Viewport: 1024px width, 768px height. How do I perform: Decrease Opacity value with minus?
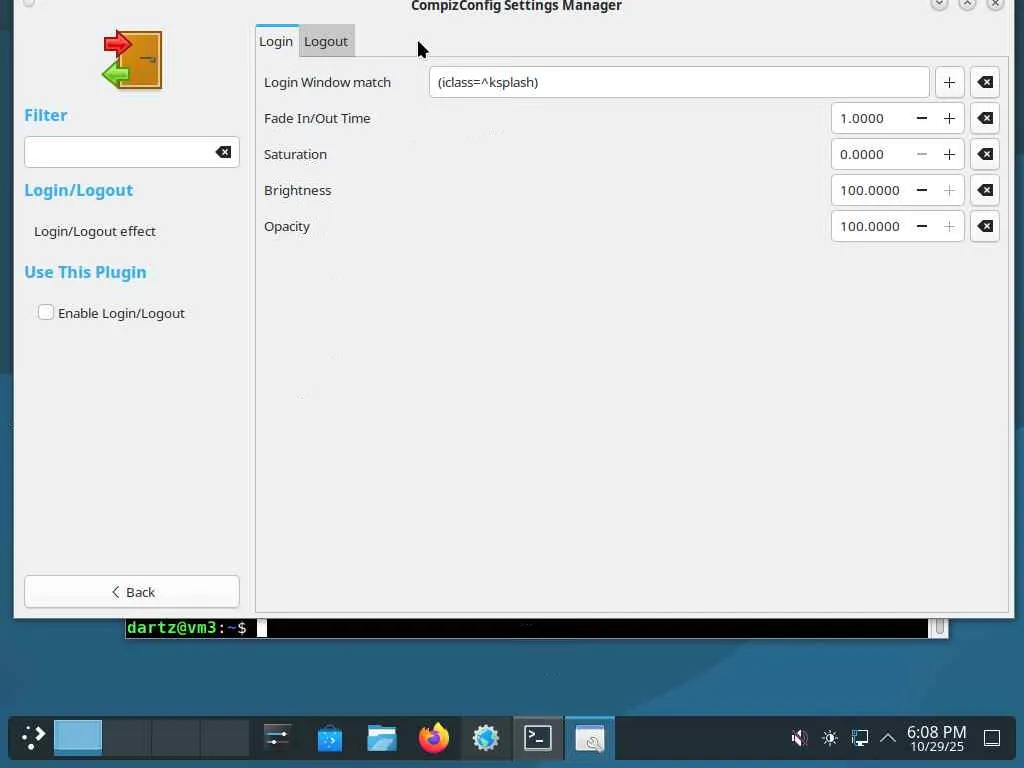[x=921, y=226]
